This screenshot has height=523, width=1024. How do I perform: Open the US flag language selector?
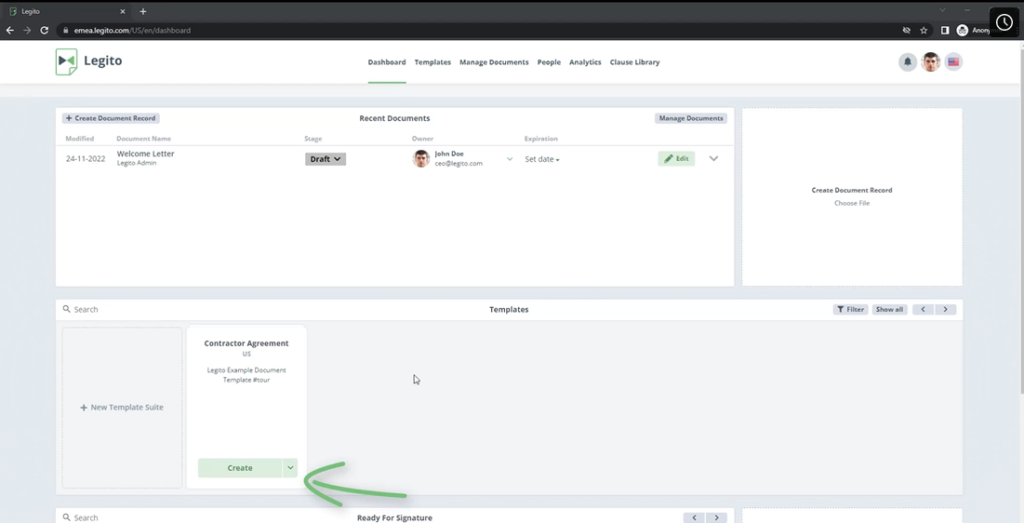tap(954, 62)
